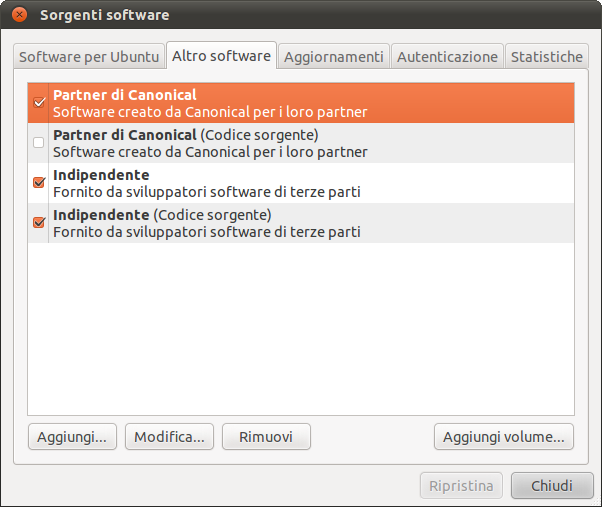Go to the Autenticazione tab
Image resolution: width=602 pixels, height=507 pixels.
pos(447,57)
